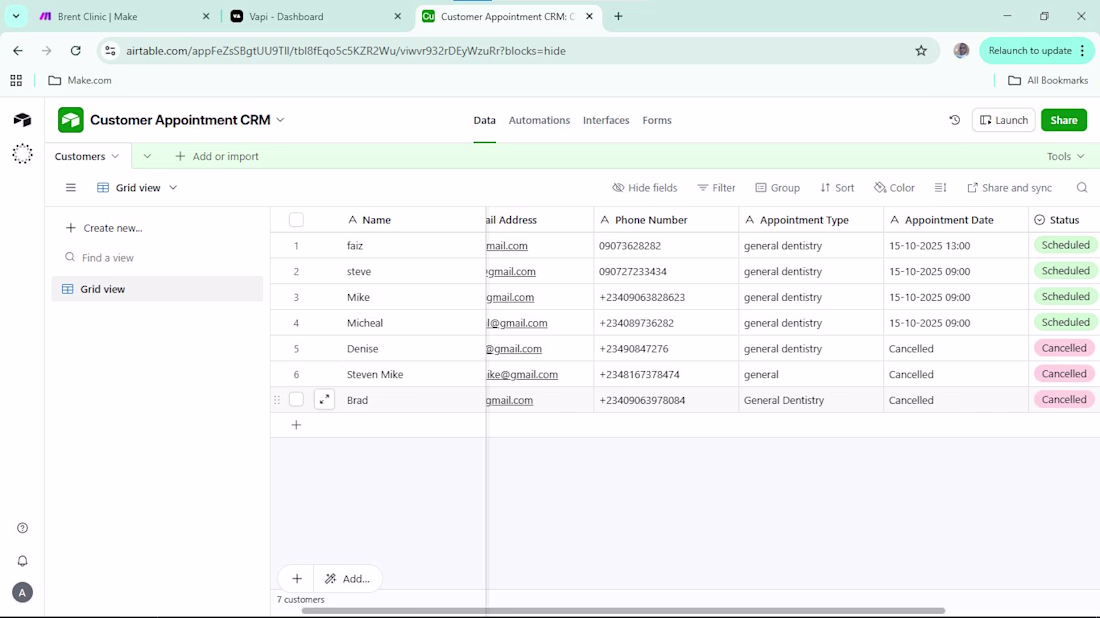Click the Appointment Type column header
Viewport: 1100px width, 618px height.
(x=811, y=220)
